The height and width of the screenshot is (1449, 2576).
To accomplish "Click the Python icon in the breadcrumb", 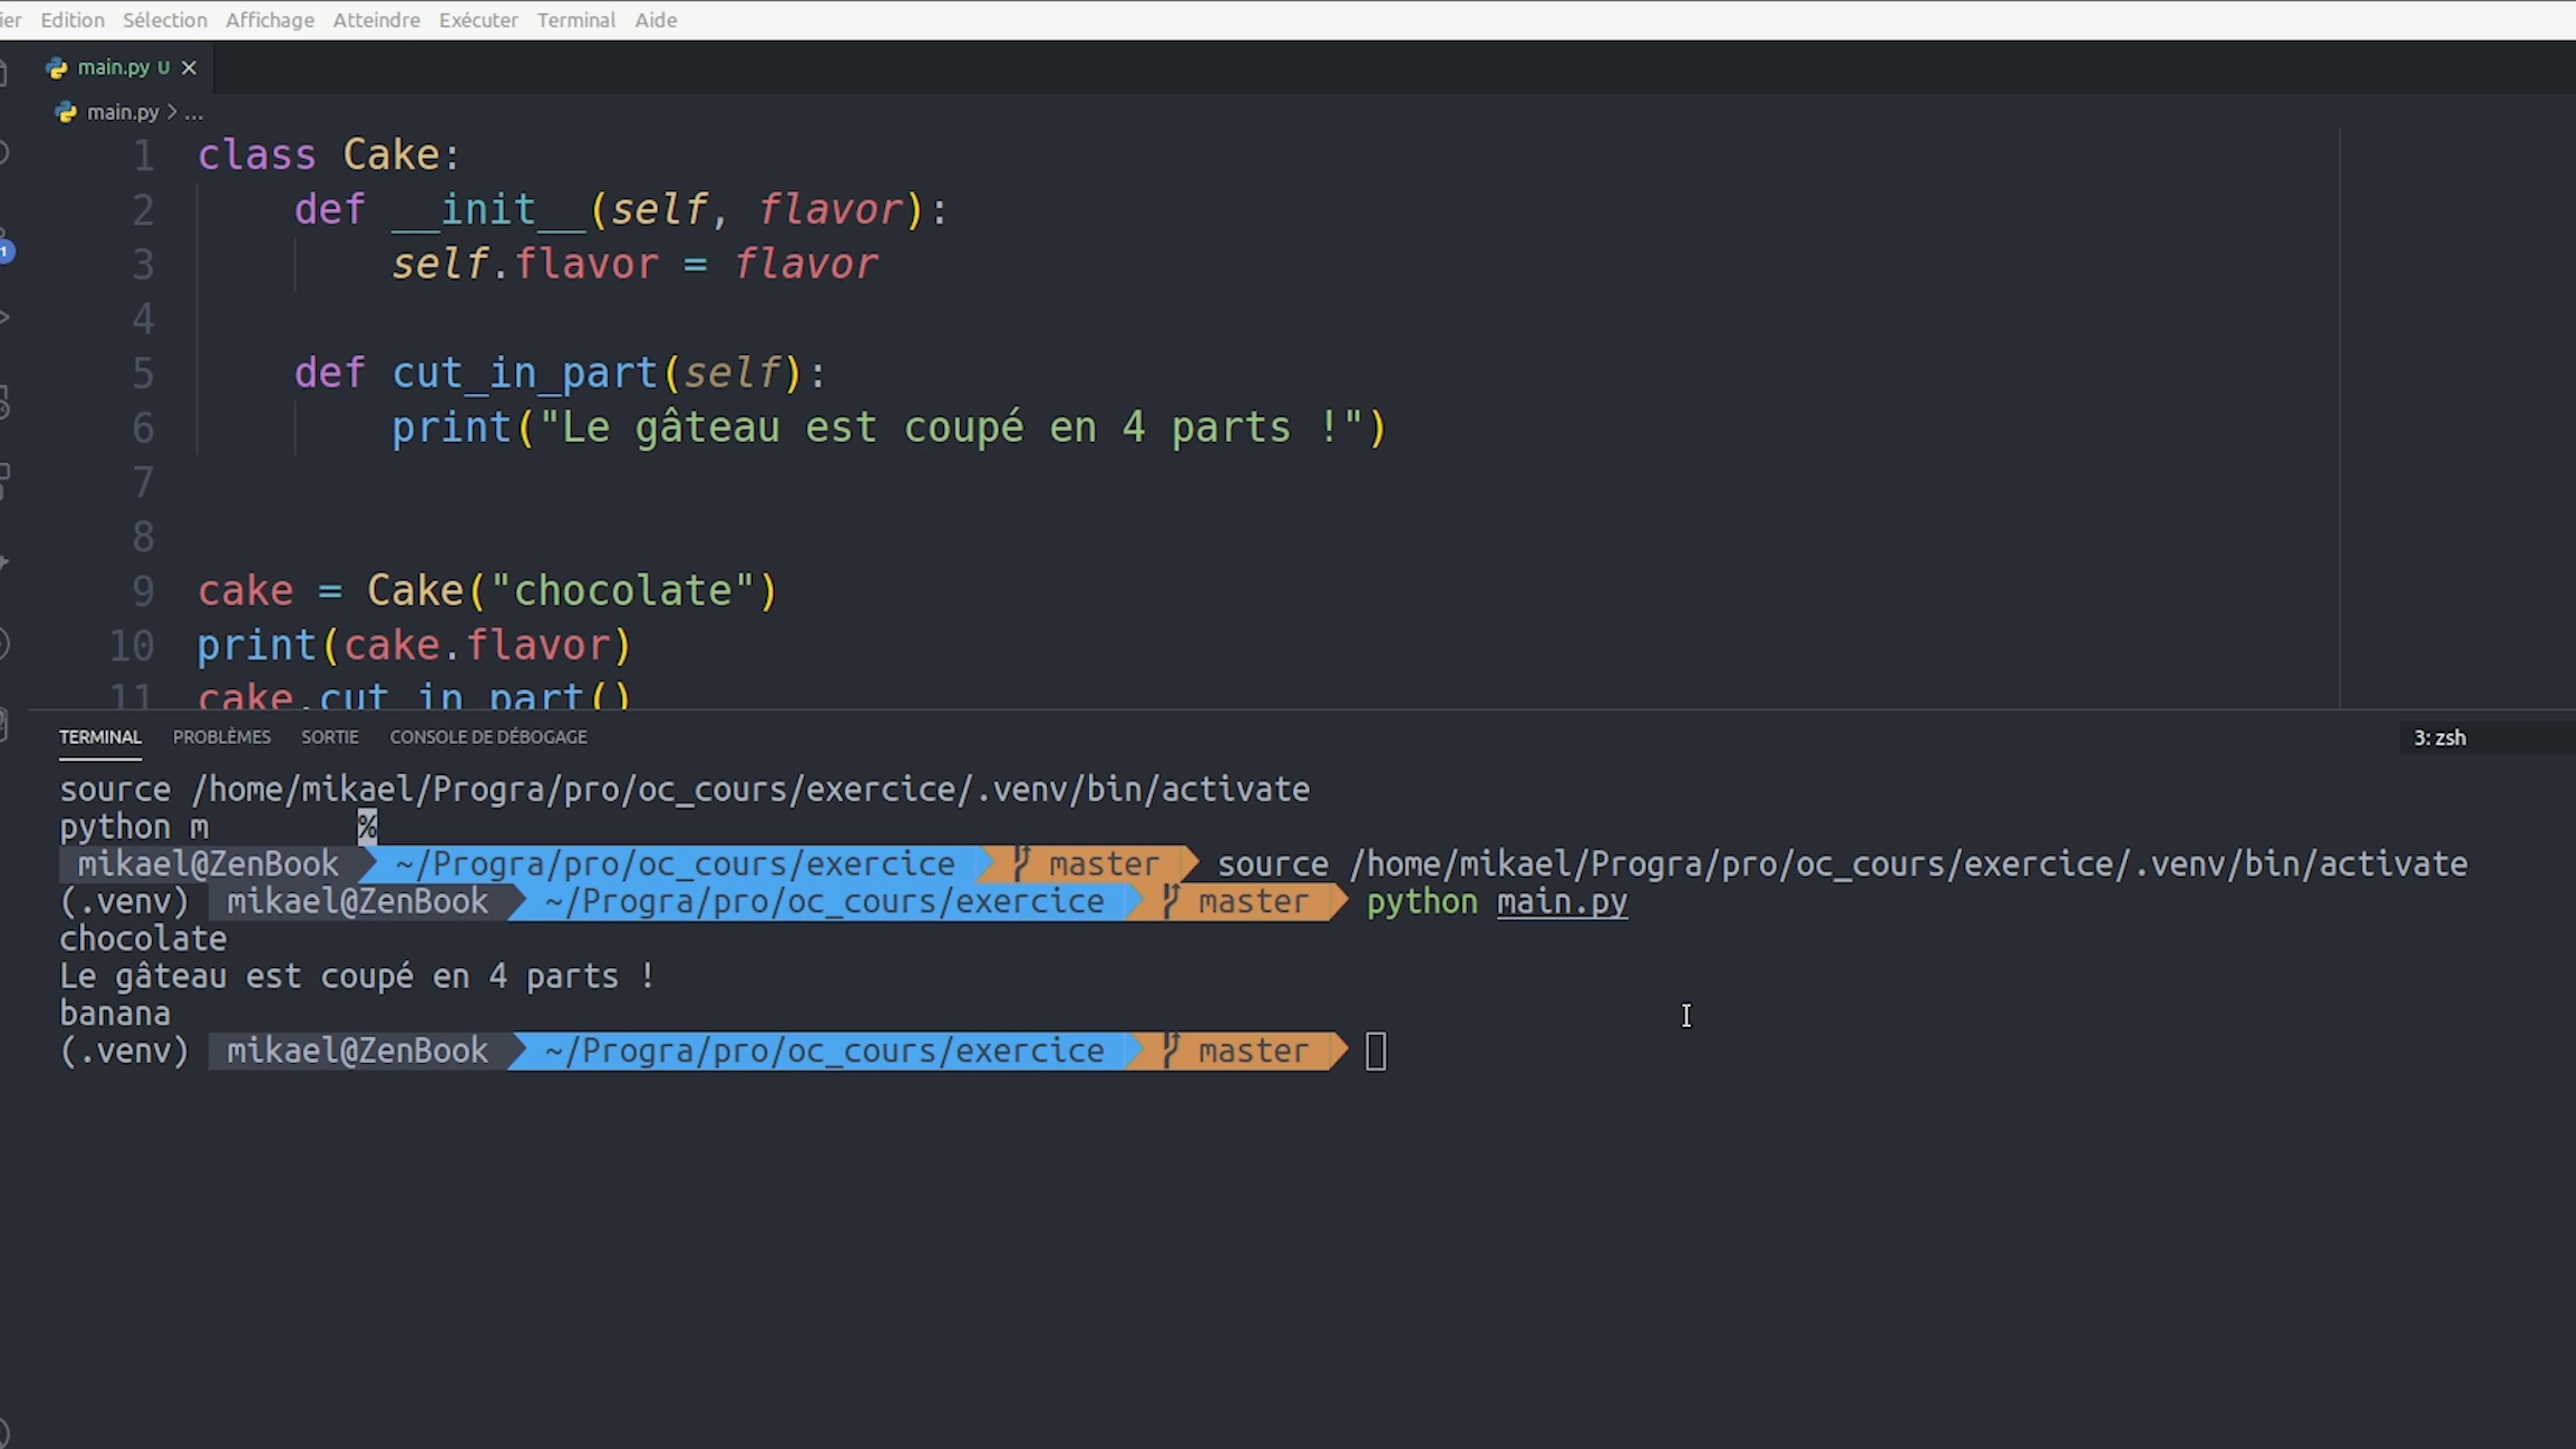I will pyautogui.click(x=66, y=112).
